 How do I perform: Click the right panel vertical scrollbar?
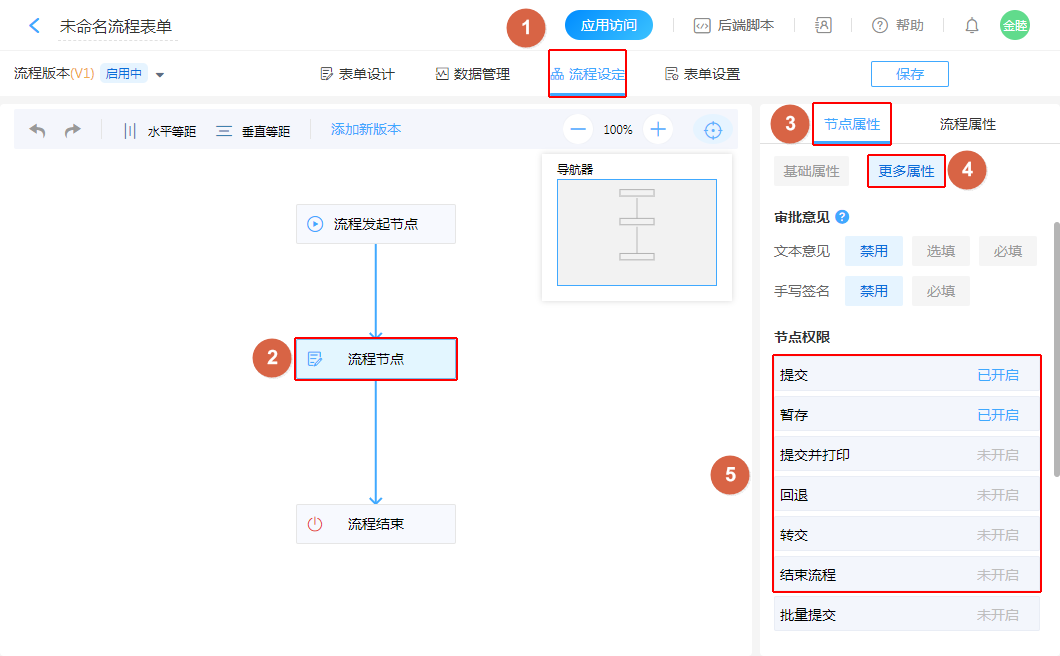[x=1055, y=350]
